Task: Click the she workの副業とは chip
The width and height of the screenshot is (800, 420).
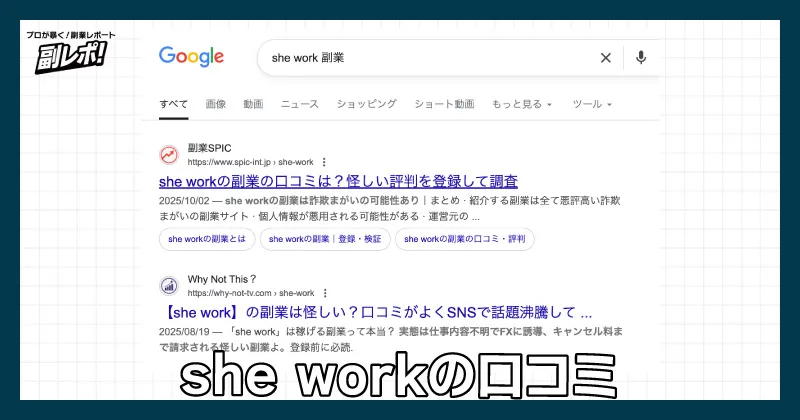Action: (207, 239)
